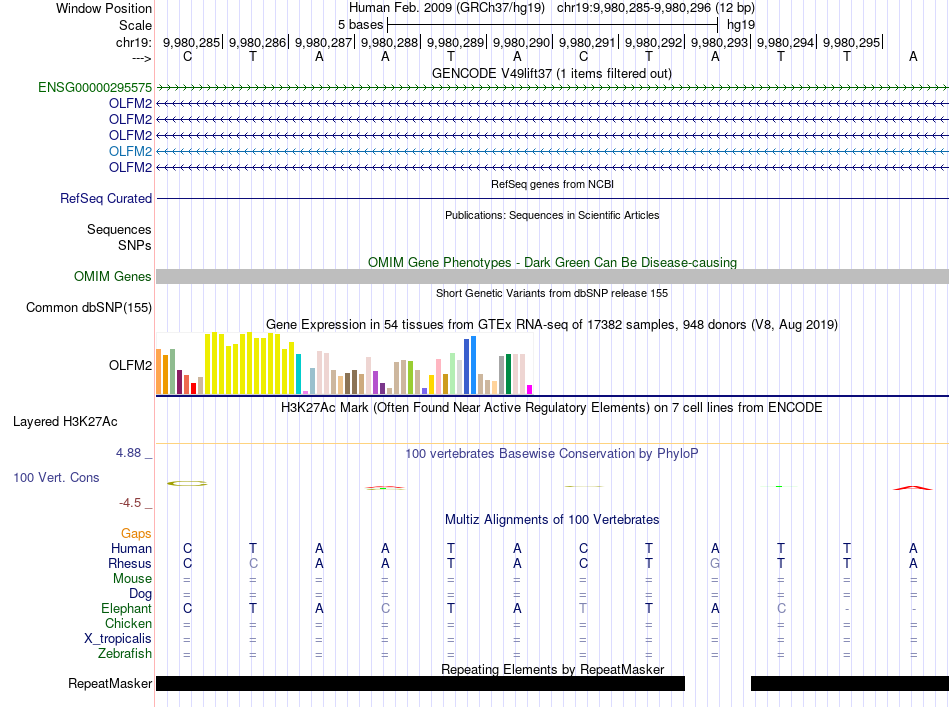Screen dimensions: 950x707
Task: Click the 100 Vert. Cons label
Action: tap(56, 477)
